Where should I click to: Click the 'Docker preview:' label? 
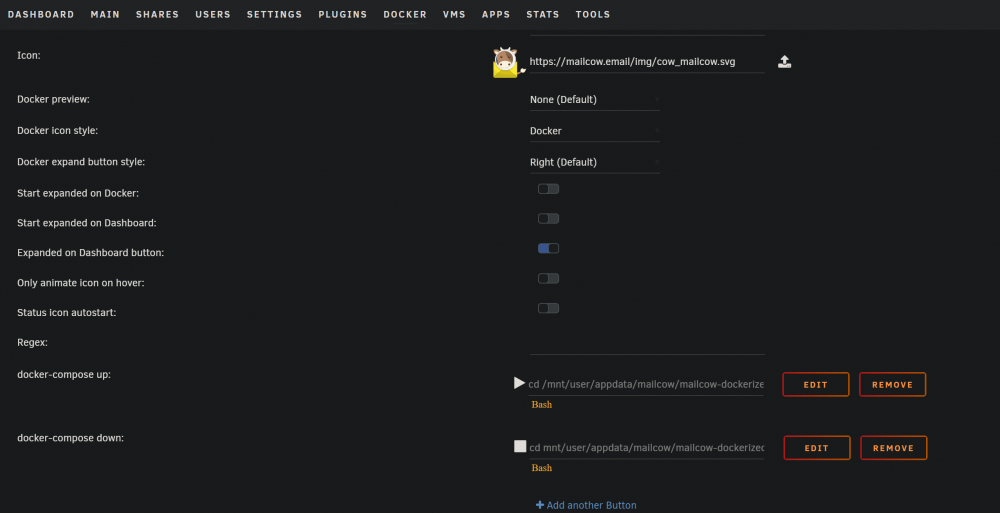[53, 100]
